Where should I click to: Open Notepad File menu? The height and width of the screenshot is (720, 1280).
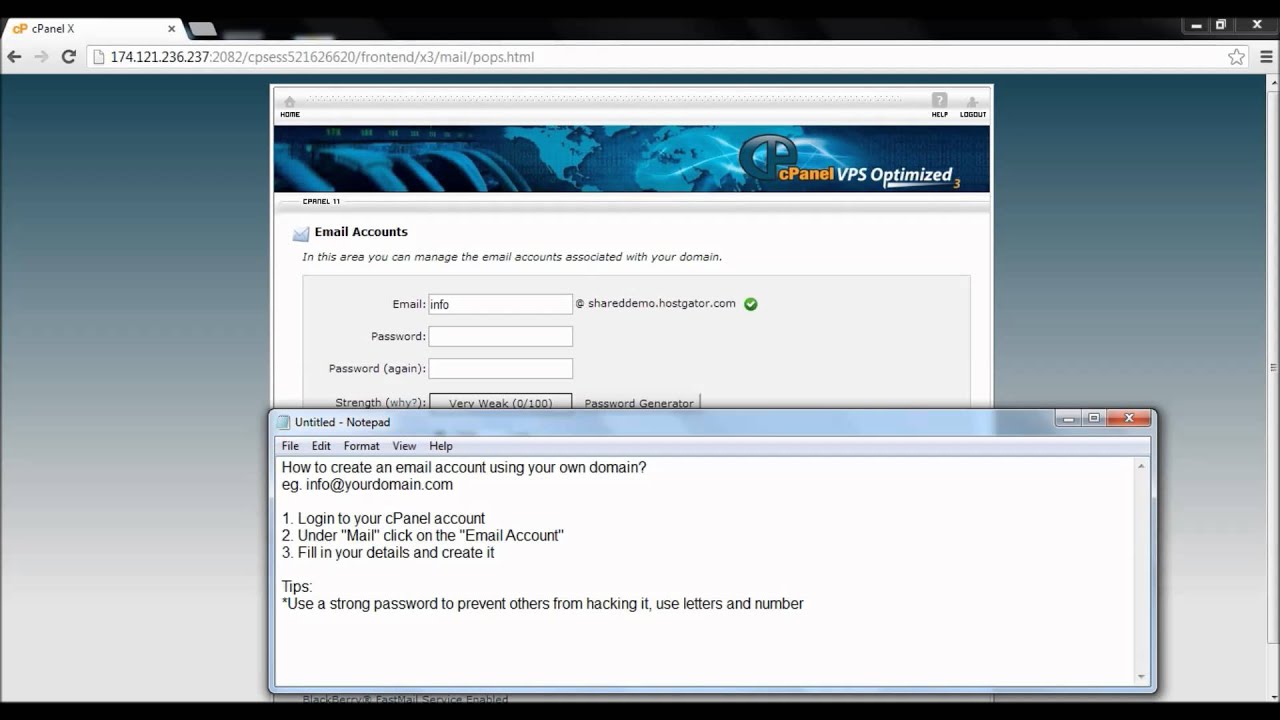[x=290, y=446]
